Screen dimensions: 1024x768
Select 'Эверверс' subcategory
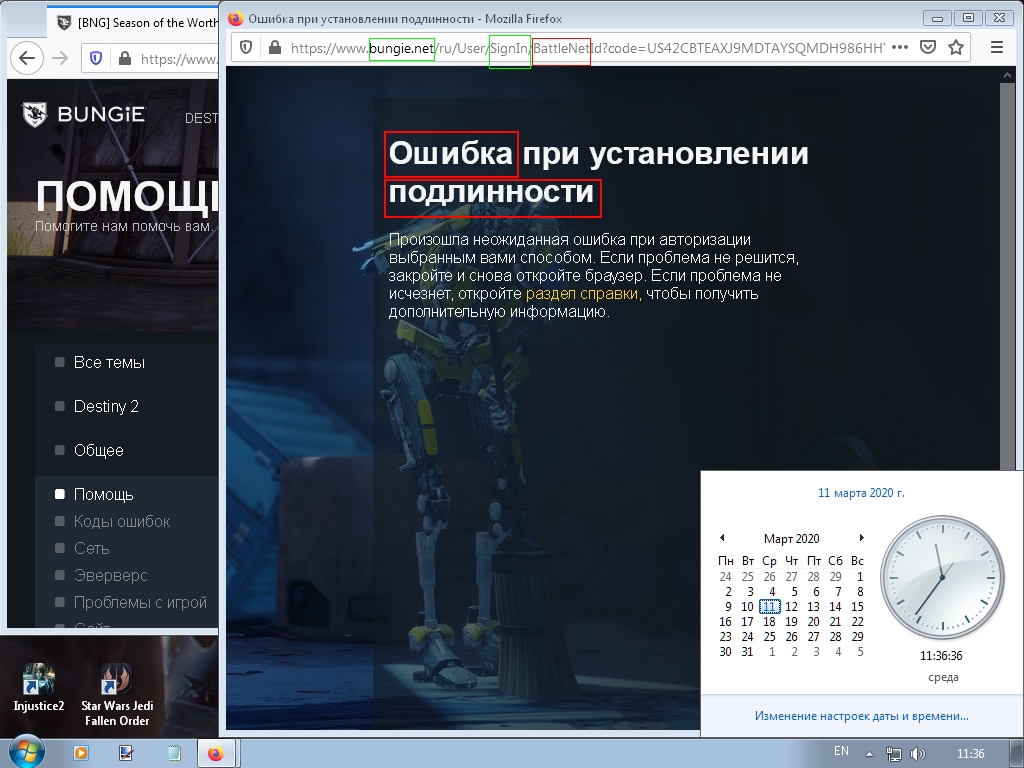110,575
